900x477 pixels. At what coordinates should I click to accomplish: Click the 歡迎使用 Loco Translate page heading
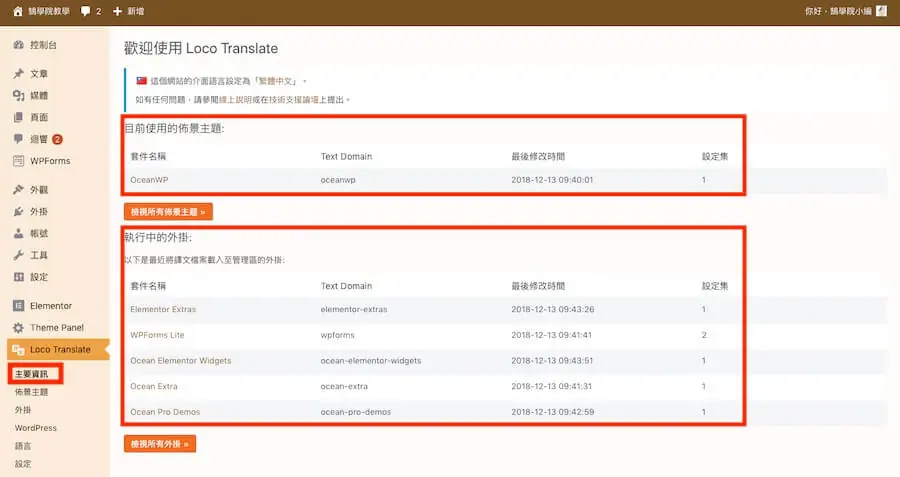pos(201,48)
